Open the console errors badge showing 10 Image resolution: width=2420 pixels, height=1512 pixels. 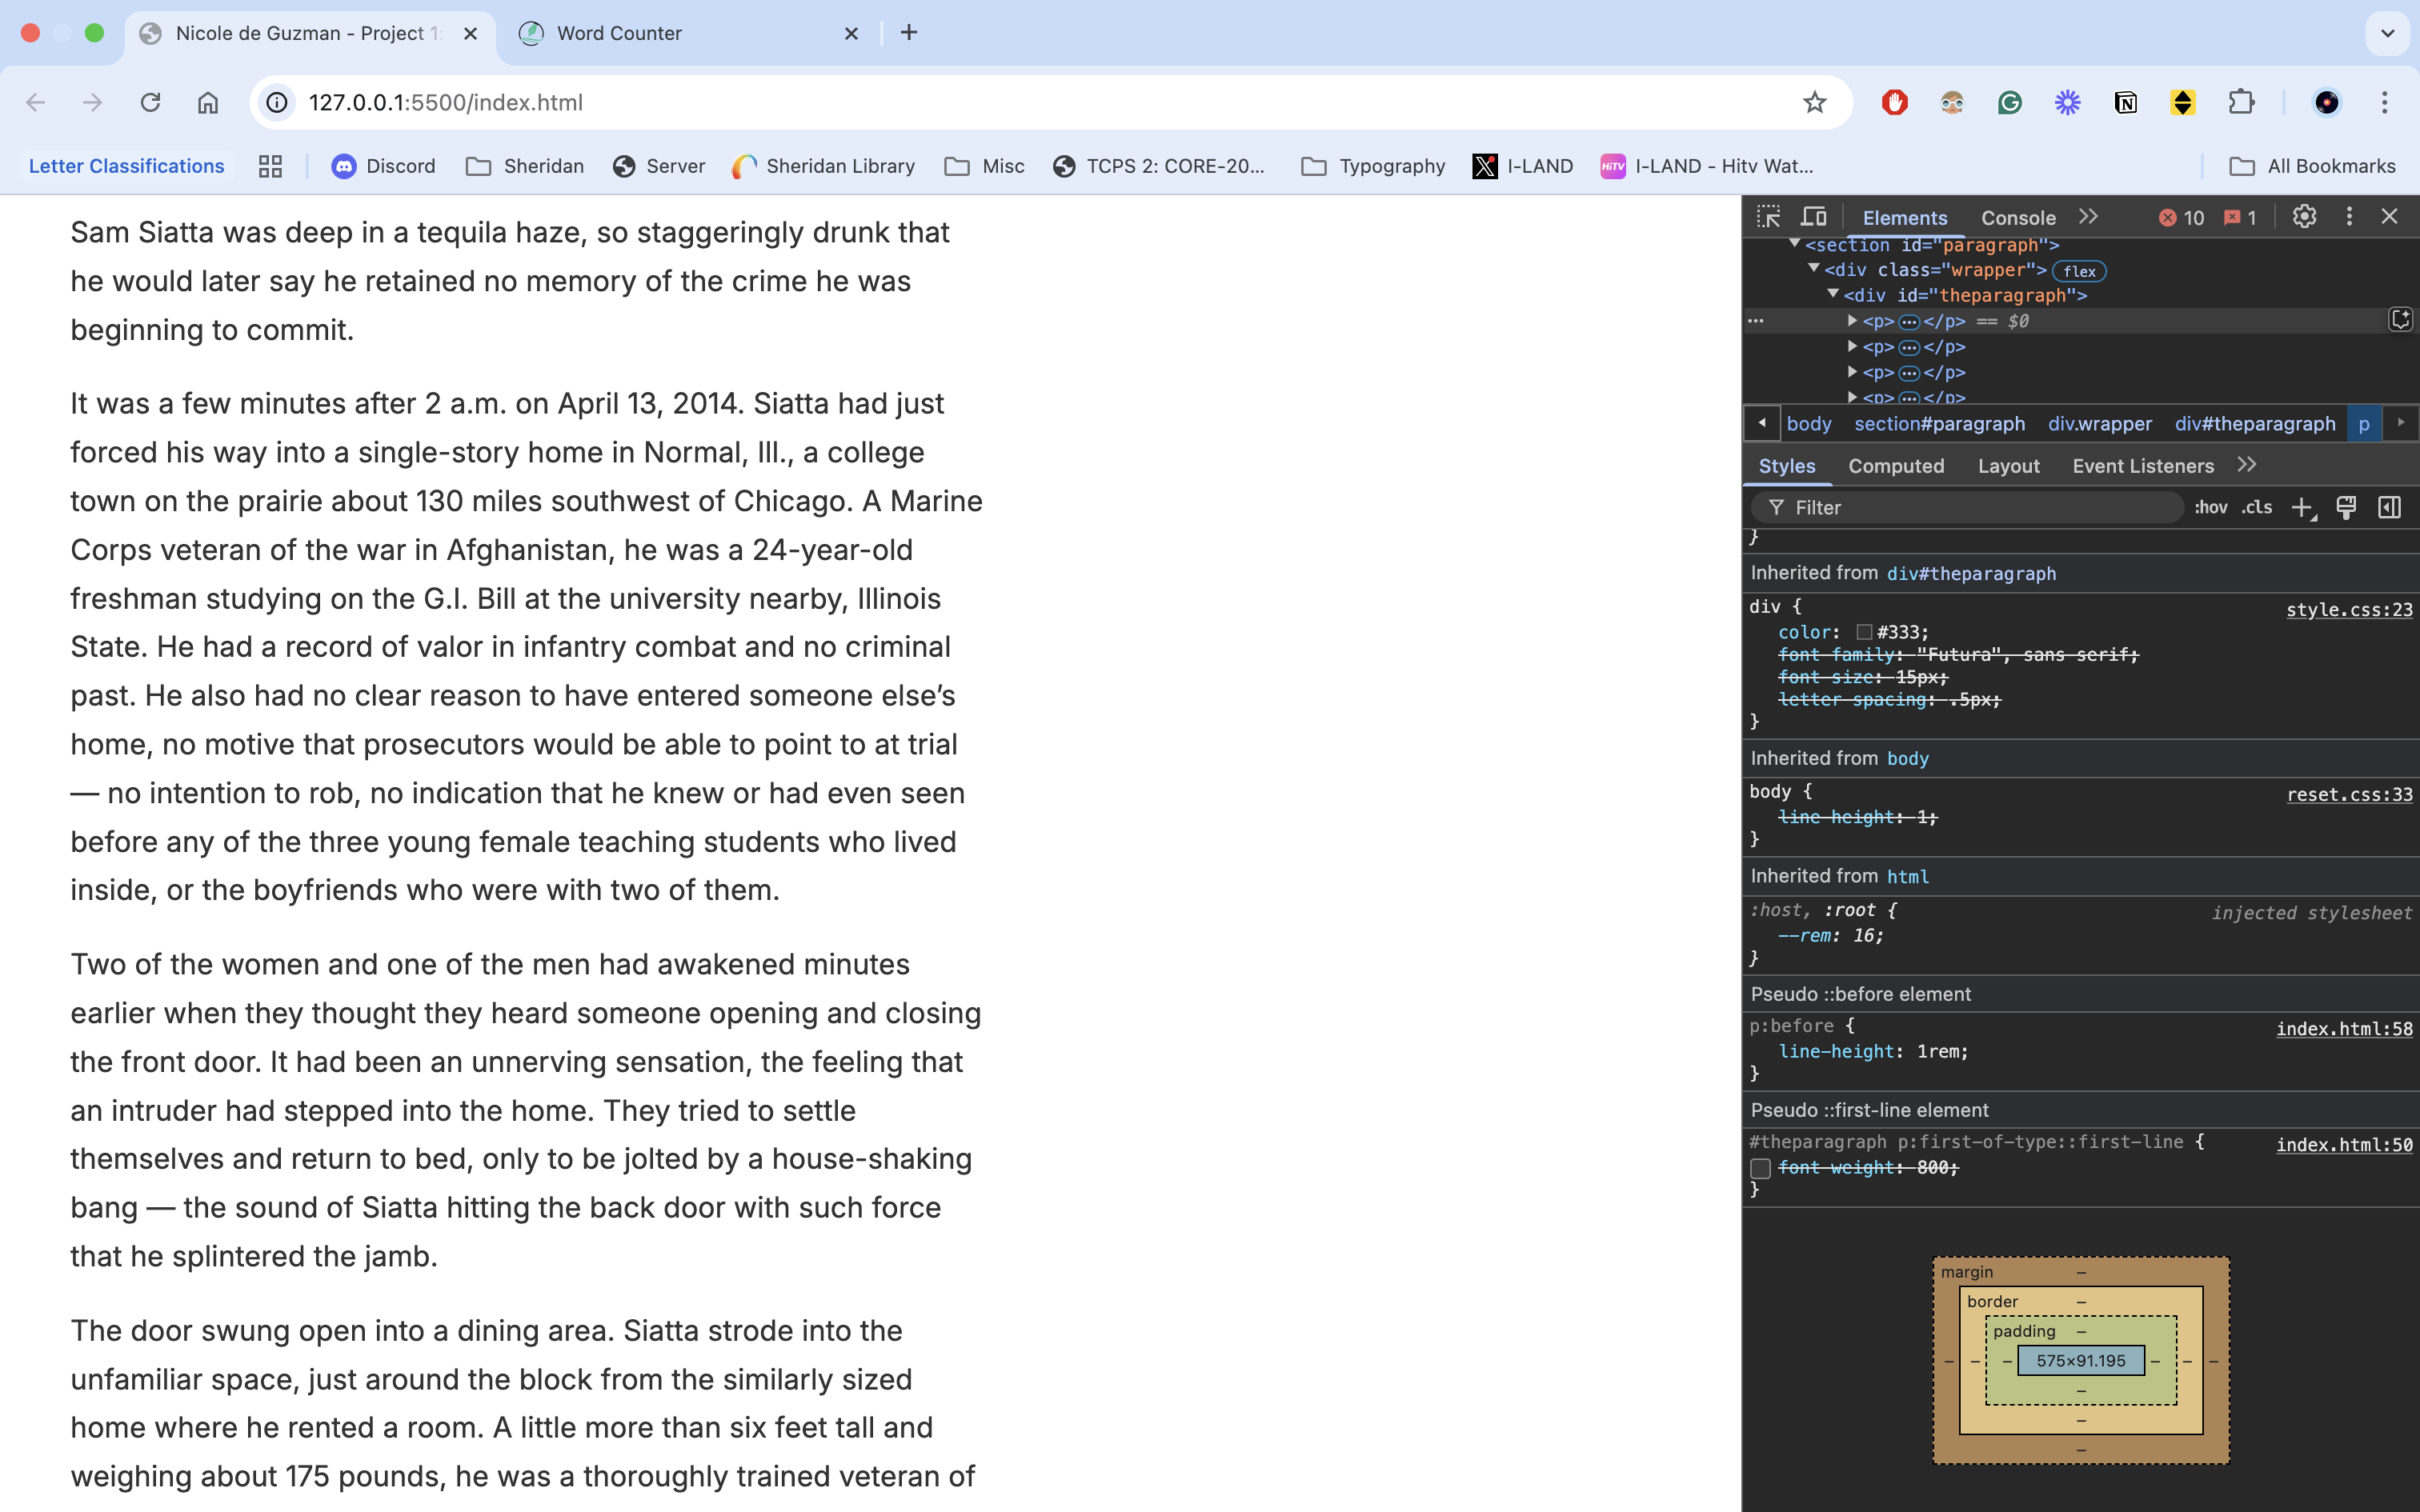[x=2181, y=217]
